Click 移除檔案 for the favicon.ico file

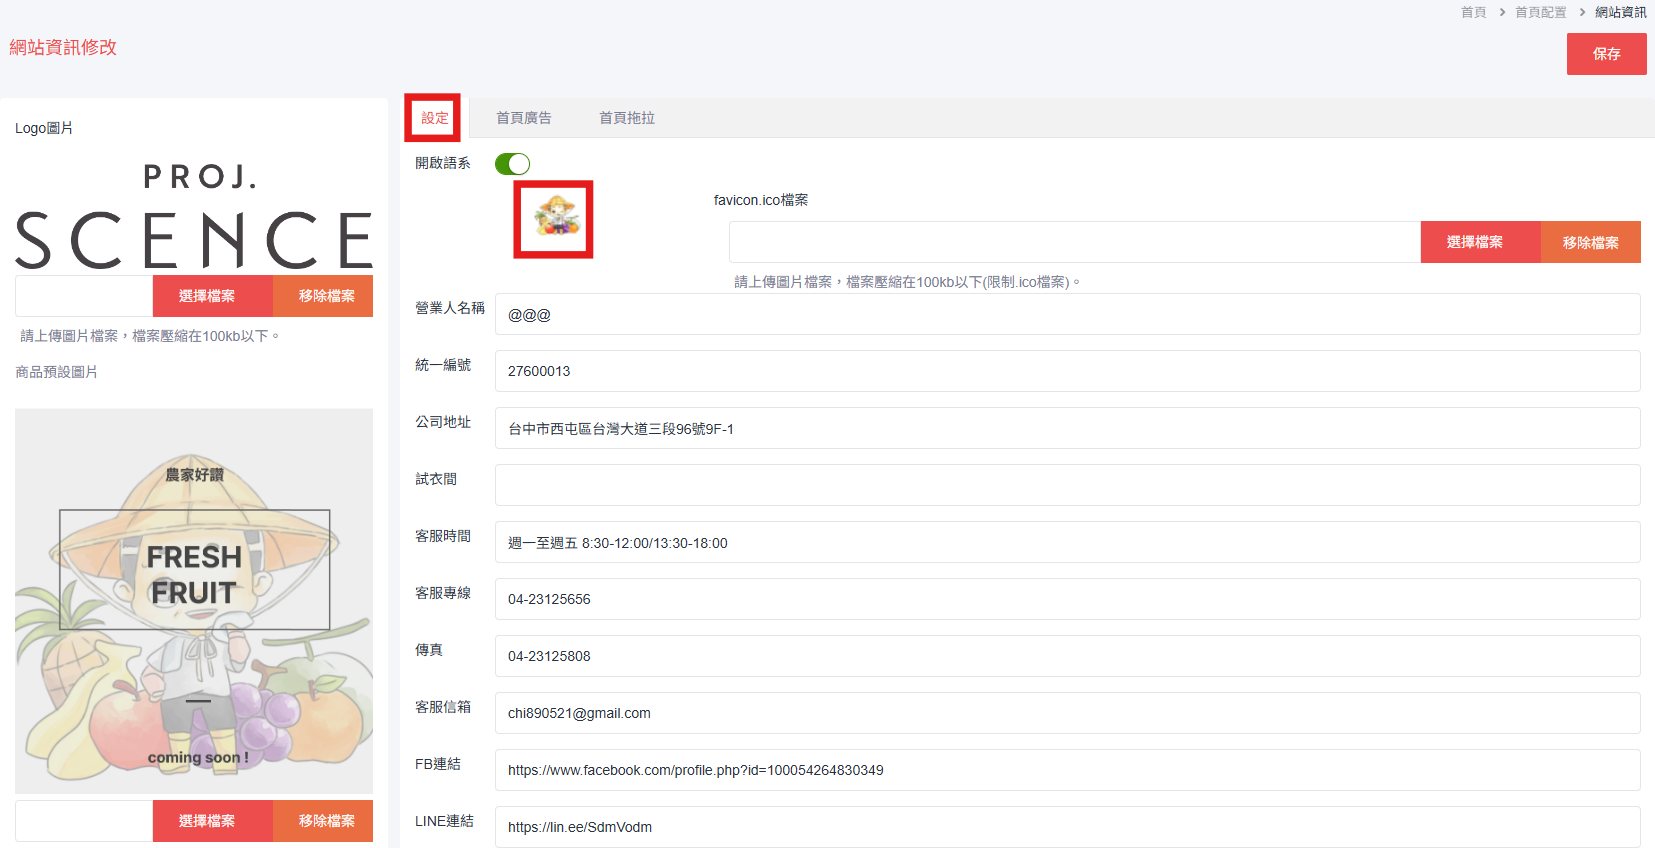coord(1590,242)
